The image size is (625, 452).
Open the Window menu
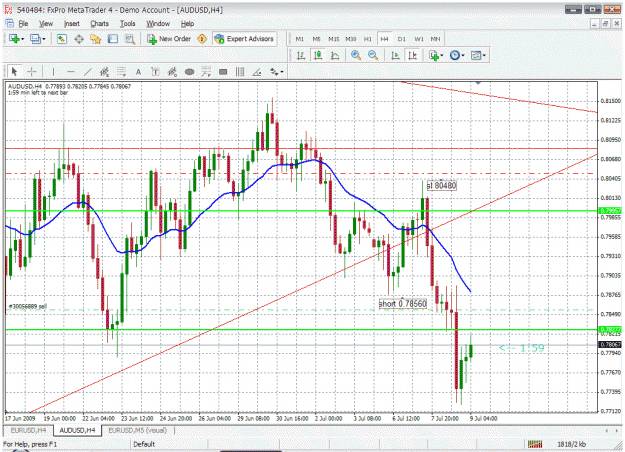pyautogui.click(x=158, y=24)
